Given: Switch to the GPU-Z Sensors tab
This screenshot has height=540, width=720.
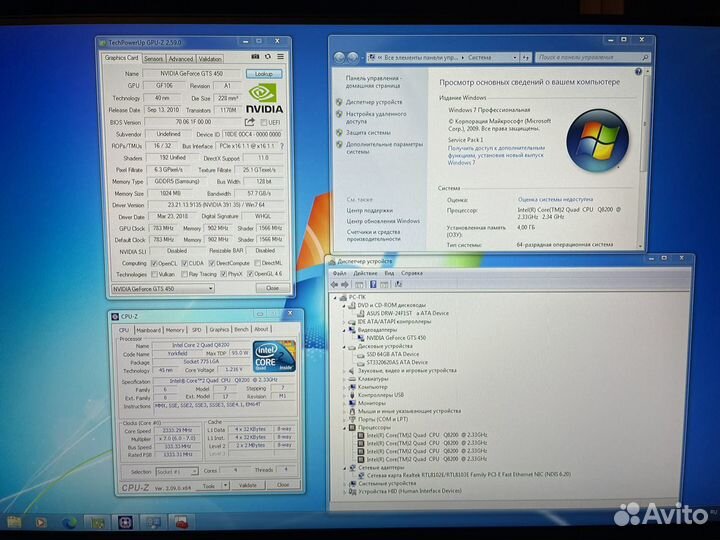Looking at the screenshot, I should 154,58.
